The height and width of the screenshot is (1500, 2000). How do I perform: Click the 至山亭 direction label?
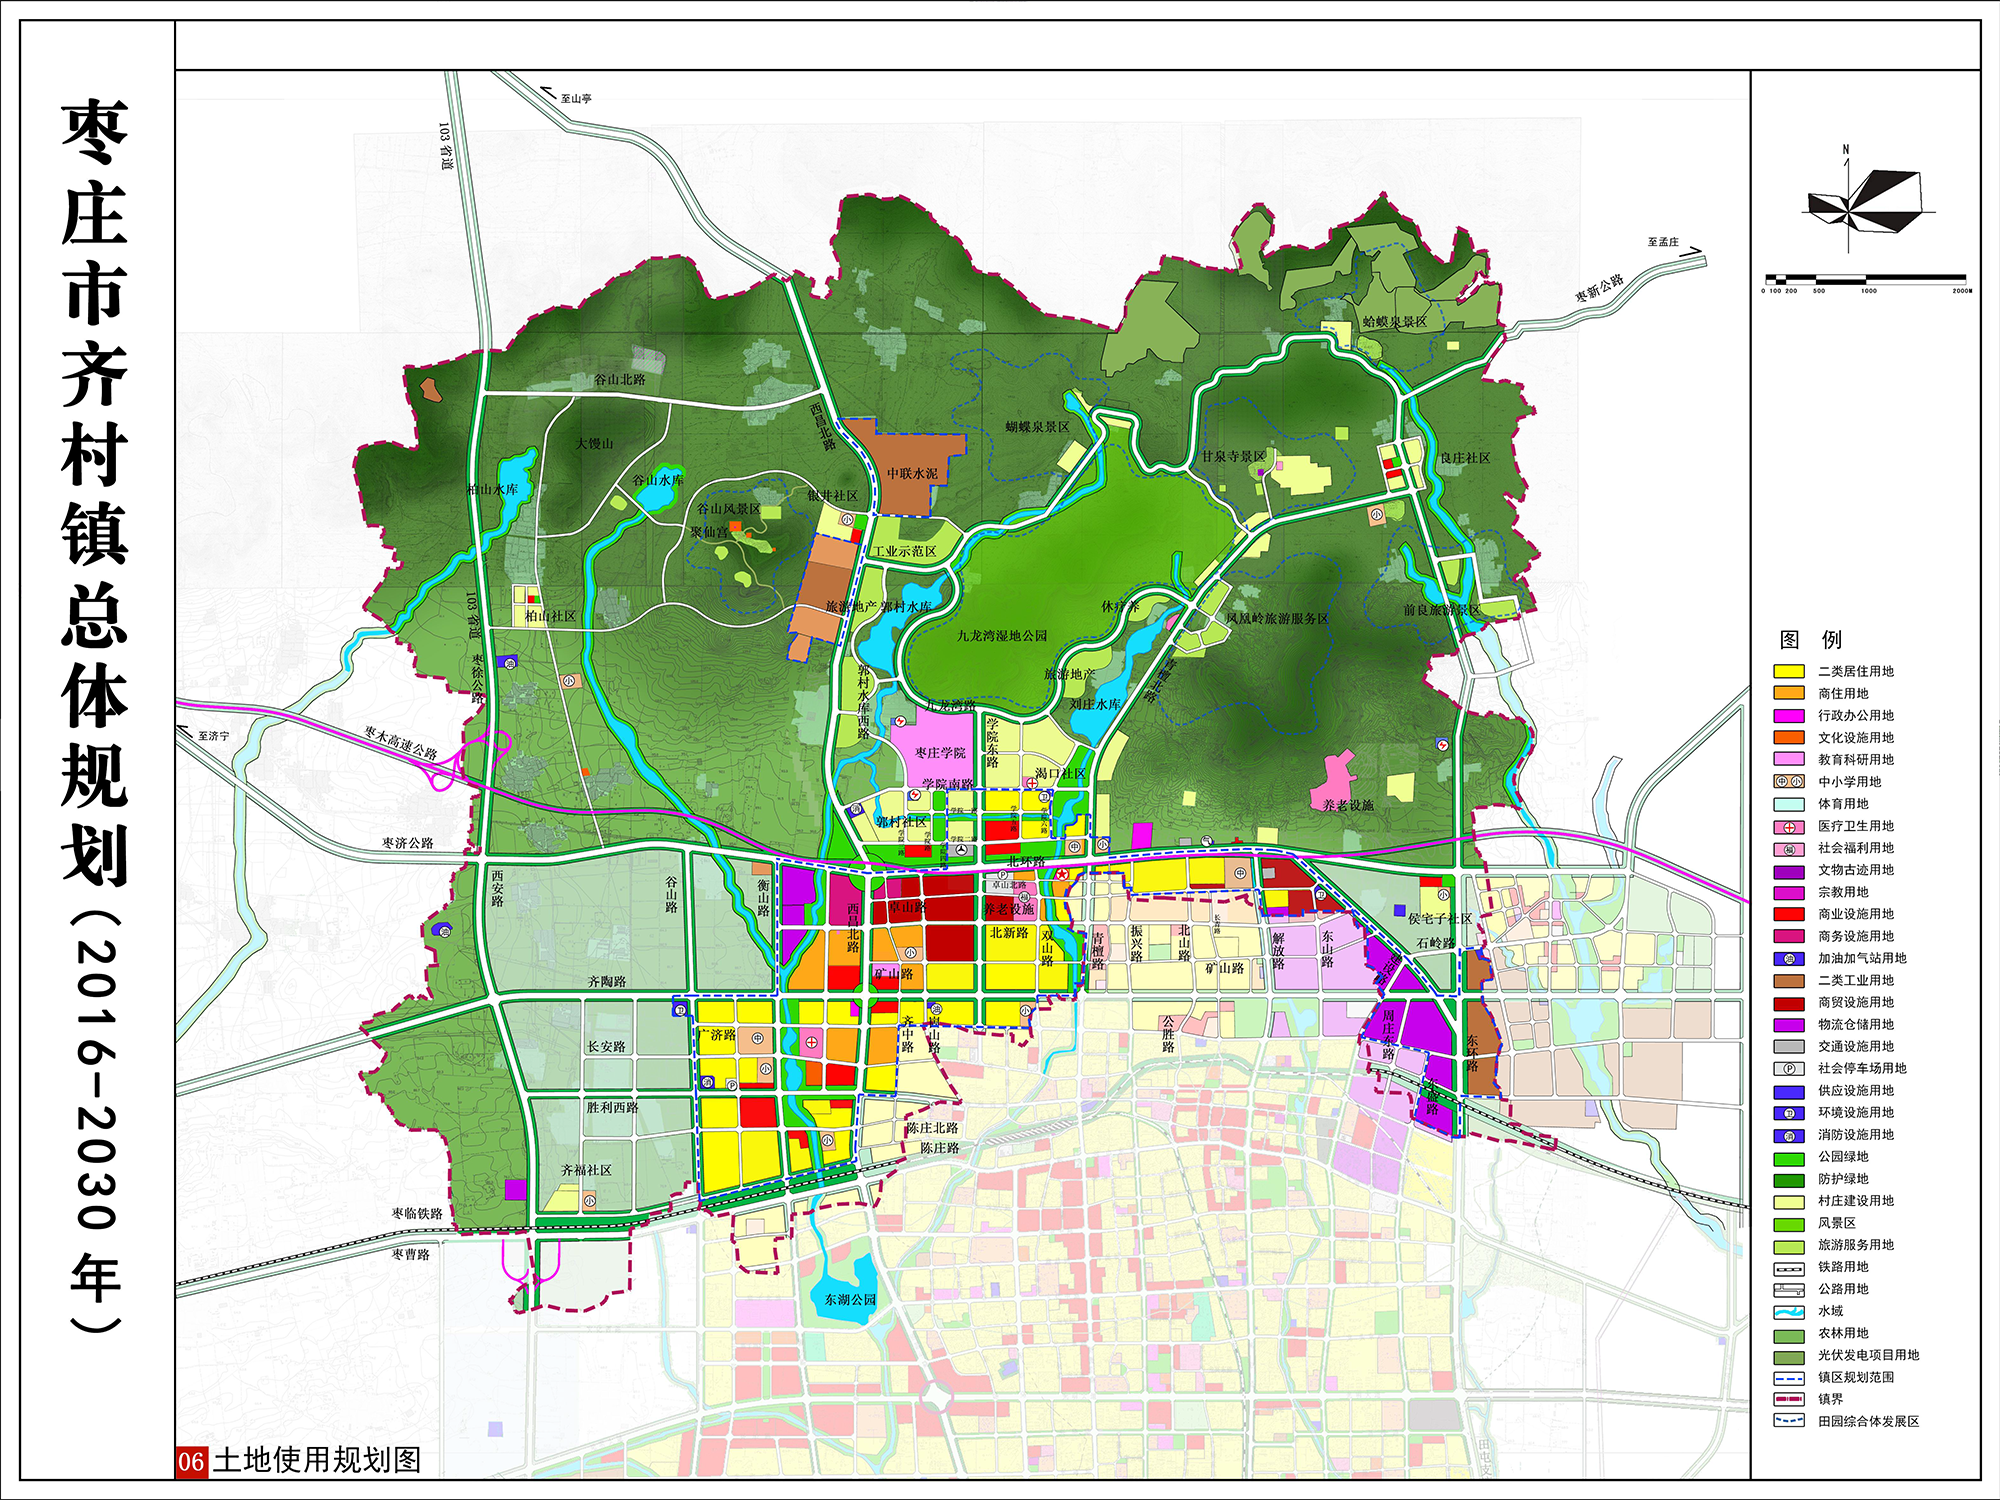pos(576,98)
